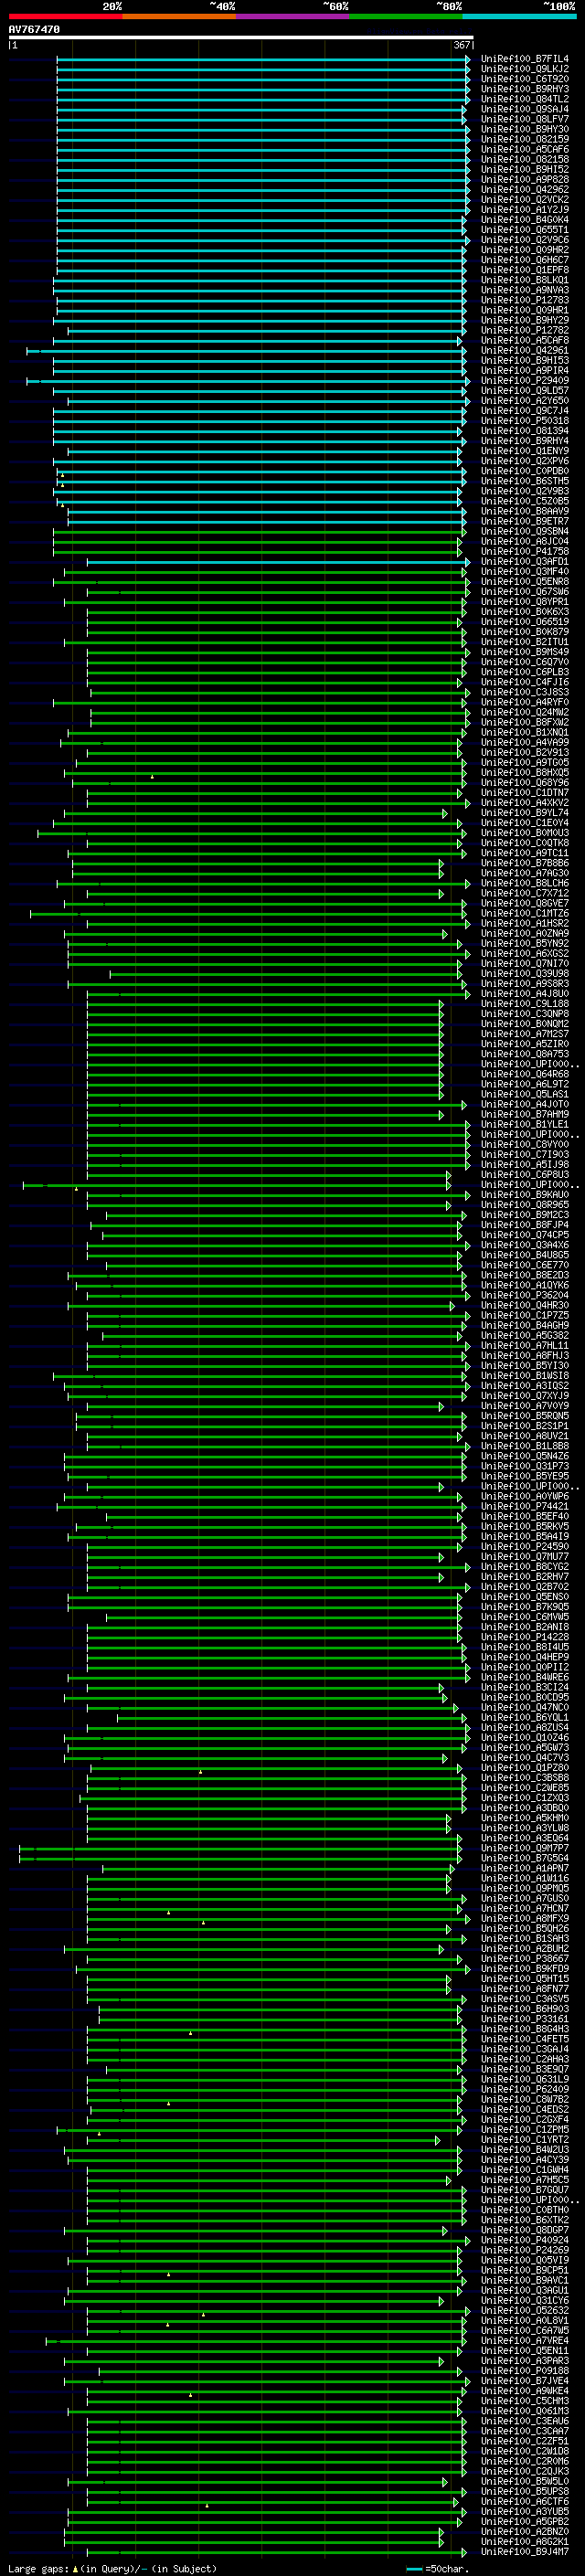Open hit UniRef100_C6T920
Viewport: 585px width, 2576px height.
point(525,79)
